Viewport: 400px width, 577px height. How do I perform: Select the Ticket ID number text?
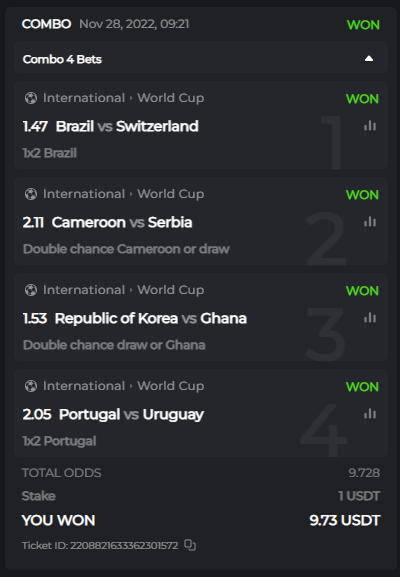click(x=124, y=545)
